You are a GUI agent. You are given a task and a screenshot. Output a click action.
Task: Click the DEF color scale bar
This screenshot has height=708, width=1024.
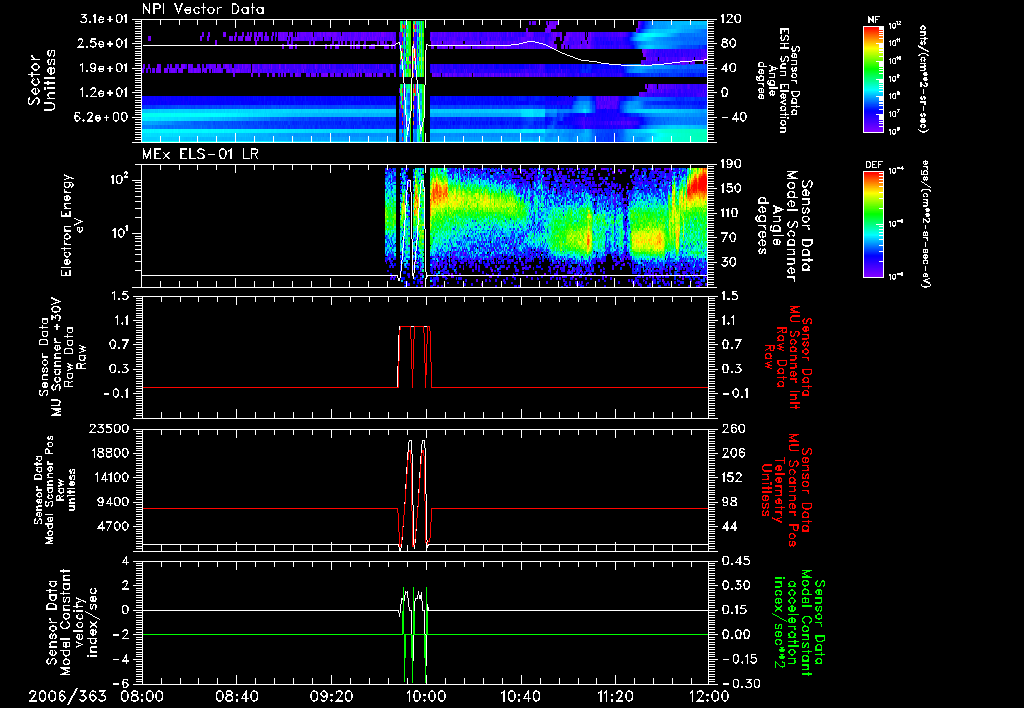coord(872,224)
